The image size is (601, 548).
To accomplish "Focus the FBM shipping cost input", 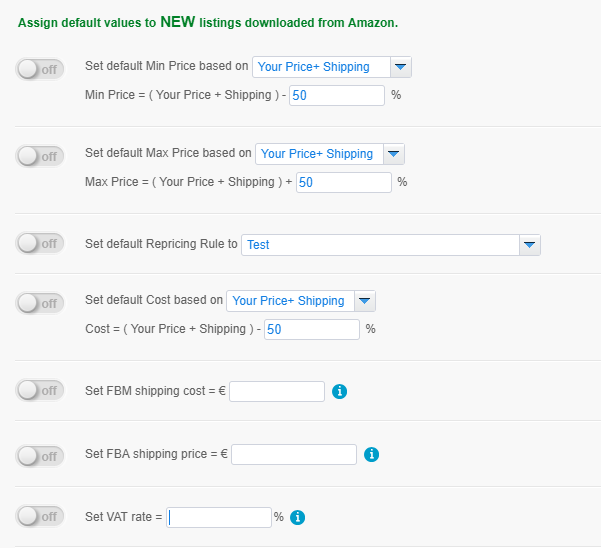I will [277, 392].
